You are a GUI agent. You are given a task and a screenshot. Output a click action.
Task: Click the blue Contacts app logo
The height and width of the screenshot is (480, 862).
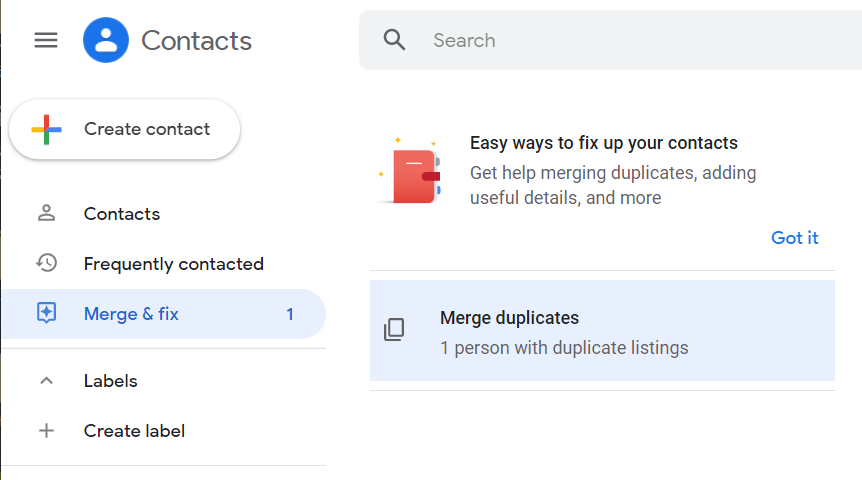[x=106, y=40]
